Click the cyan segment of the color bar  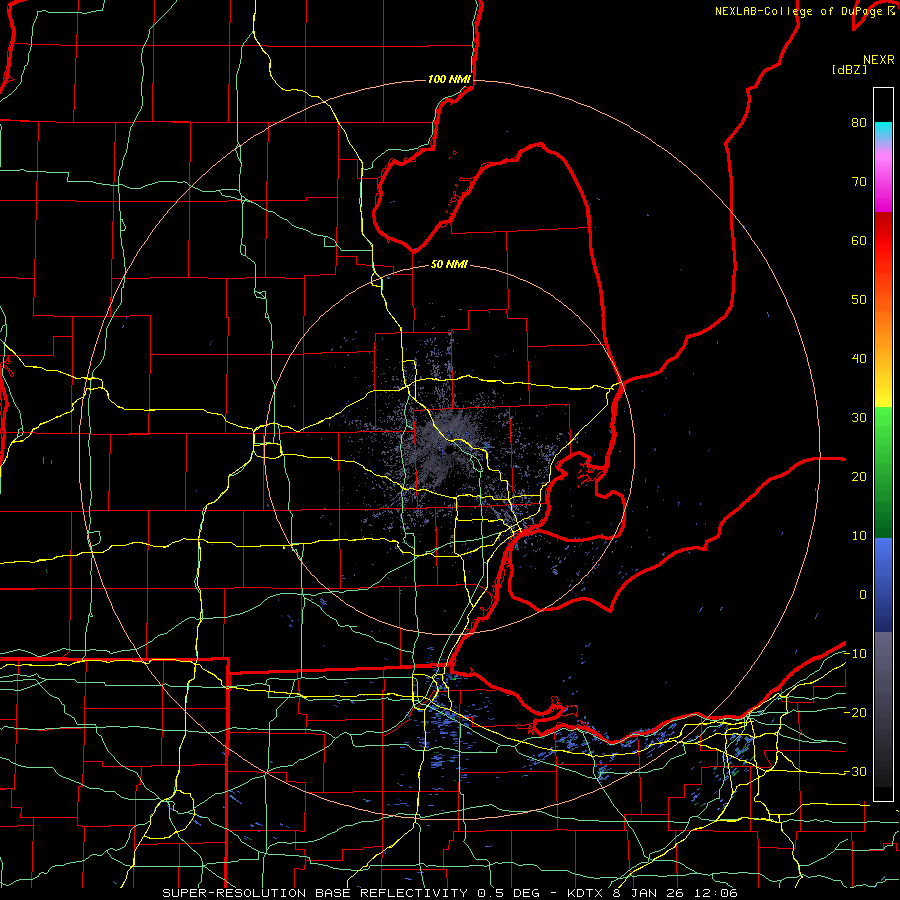883,132
